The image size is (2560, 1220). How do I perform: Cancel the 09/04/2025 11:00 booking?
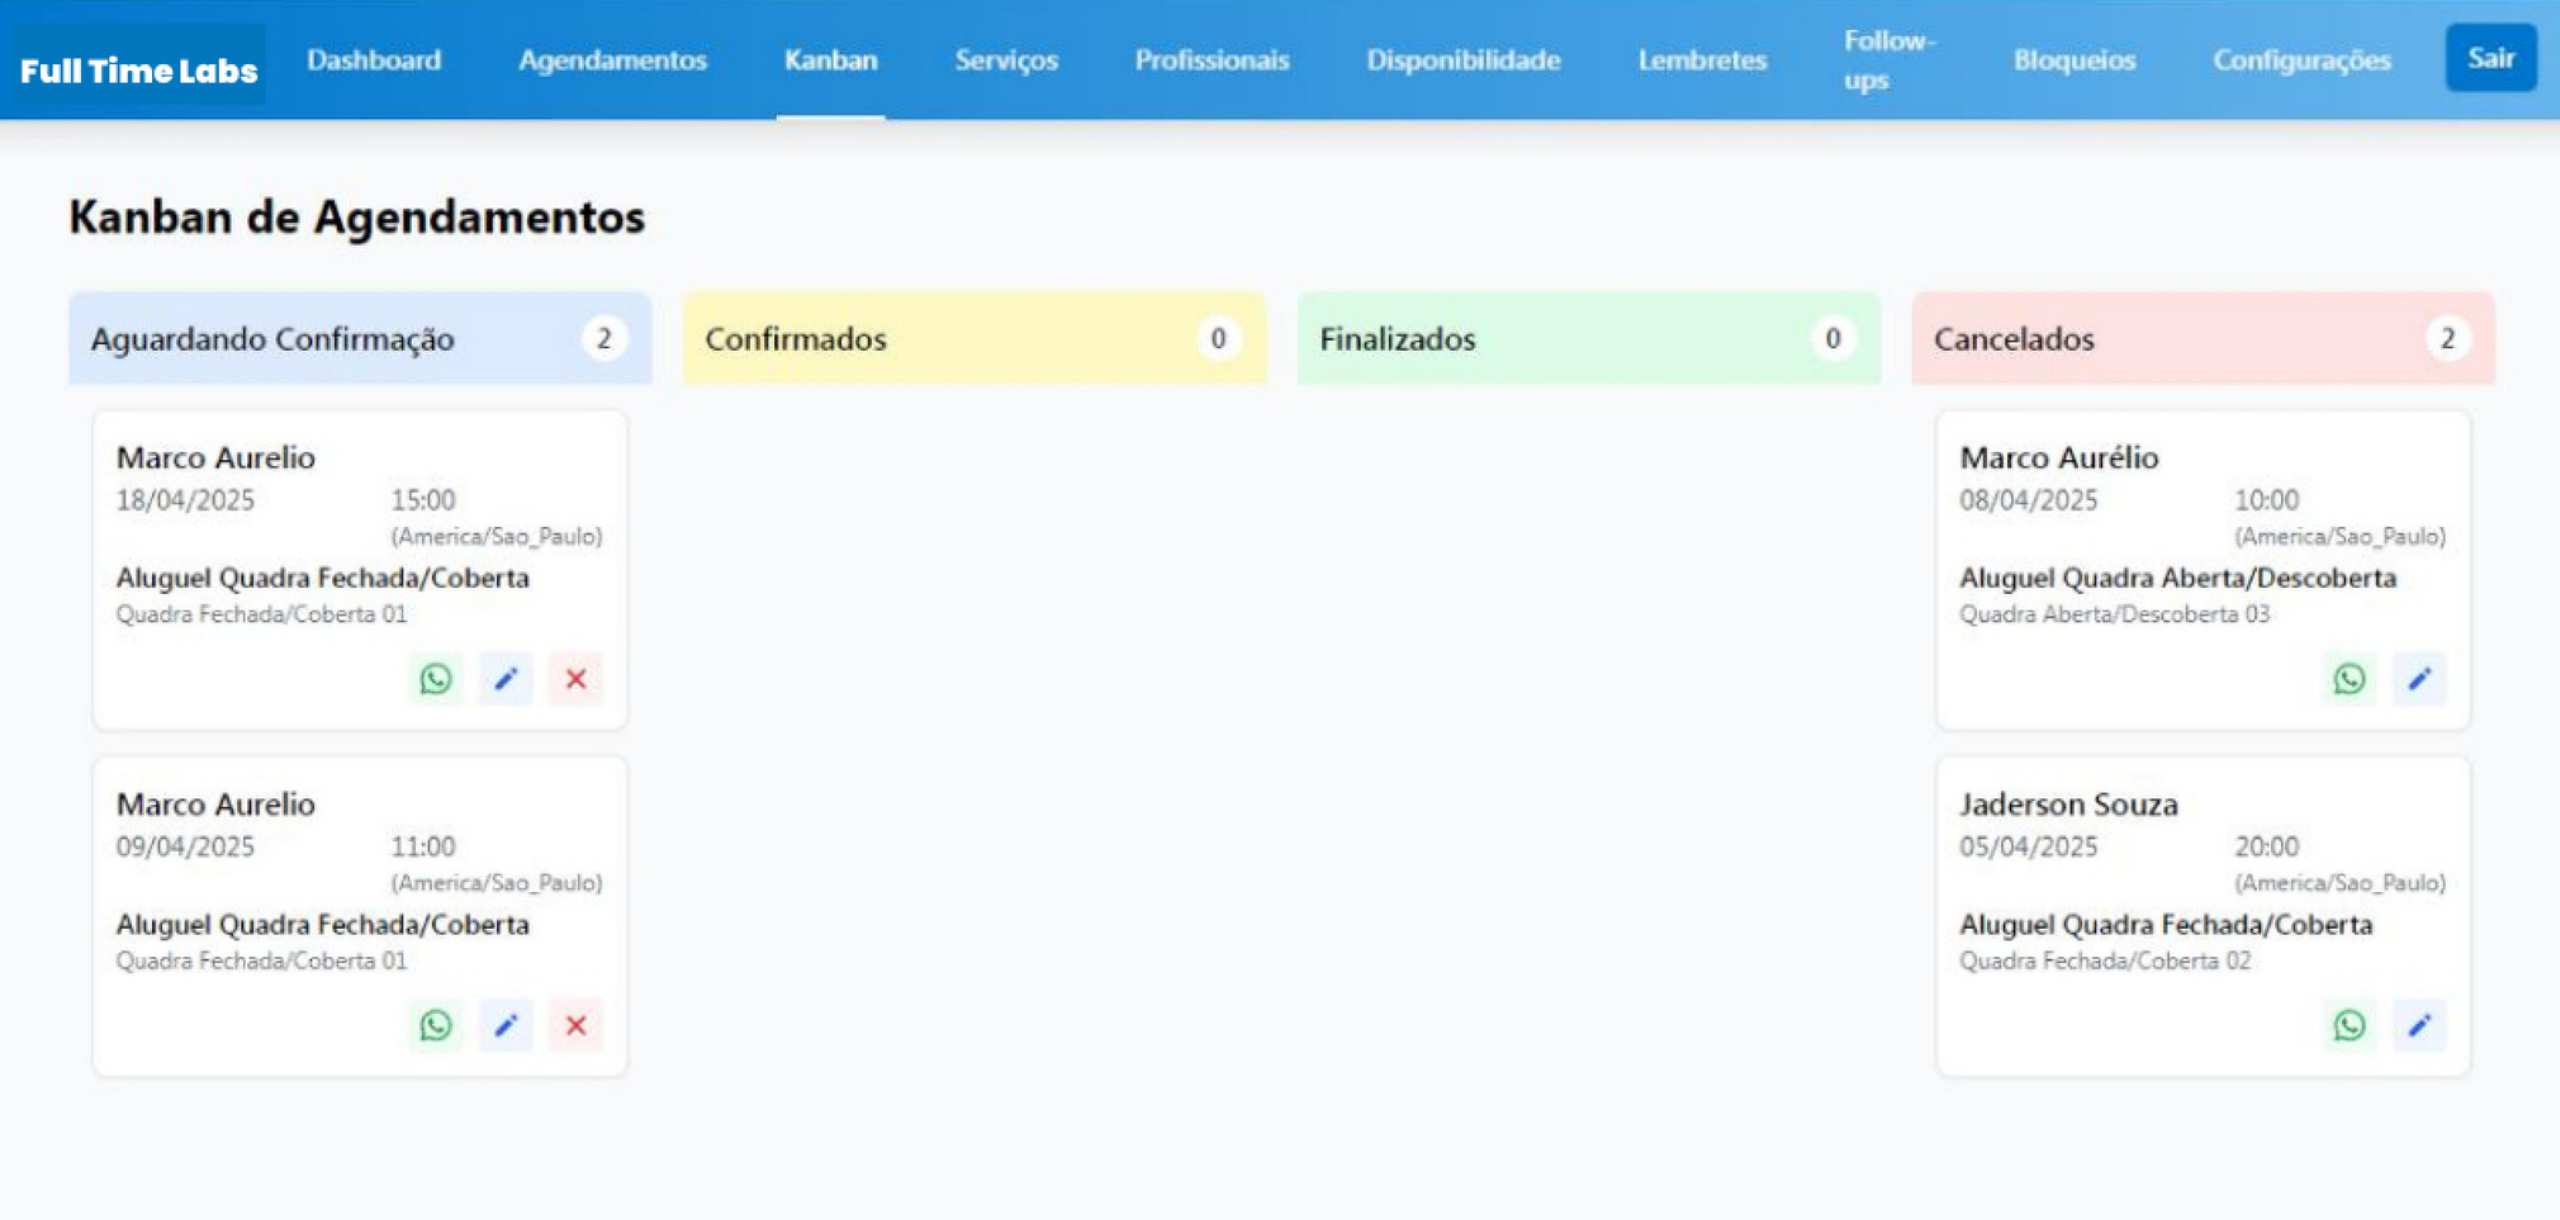pyautogui.click(x=575, y=1025)
